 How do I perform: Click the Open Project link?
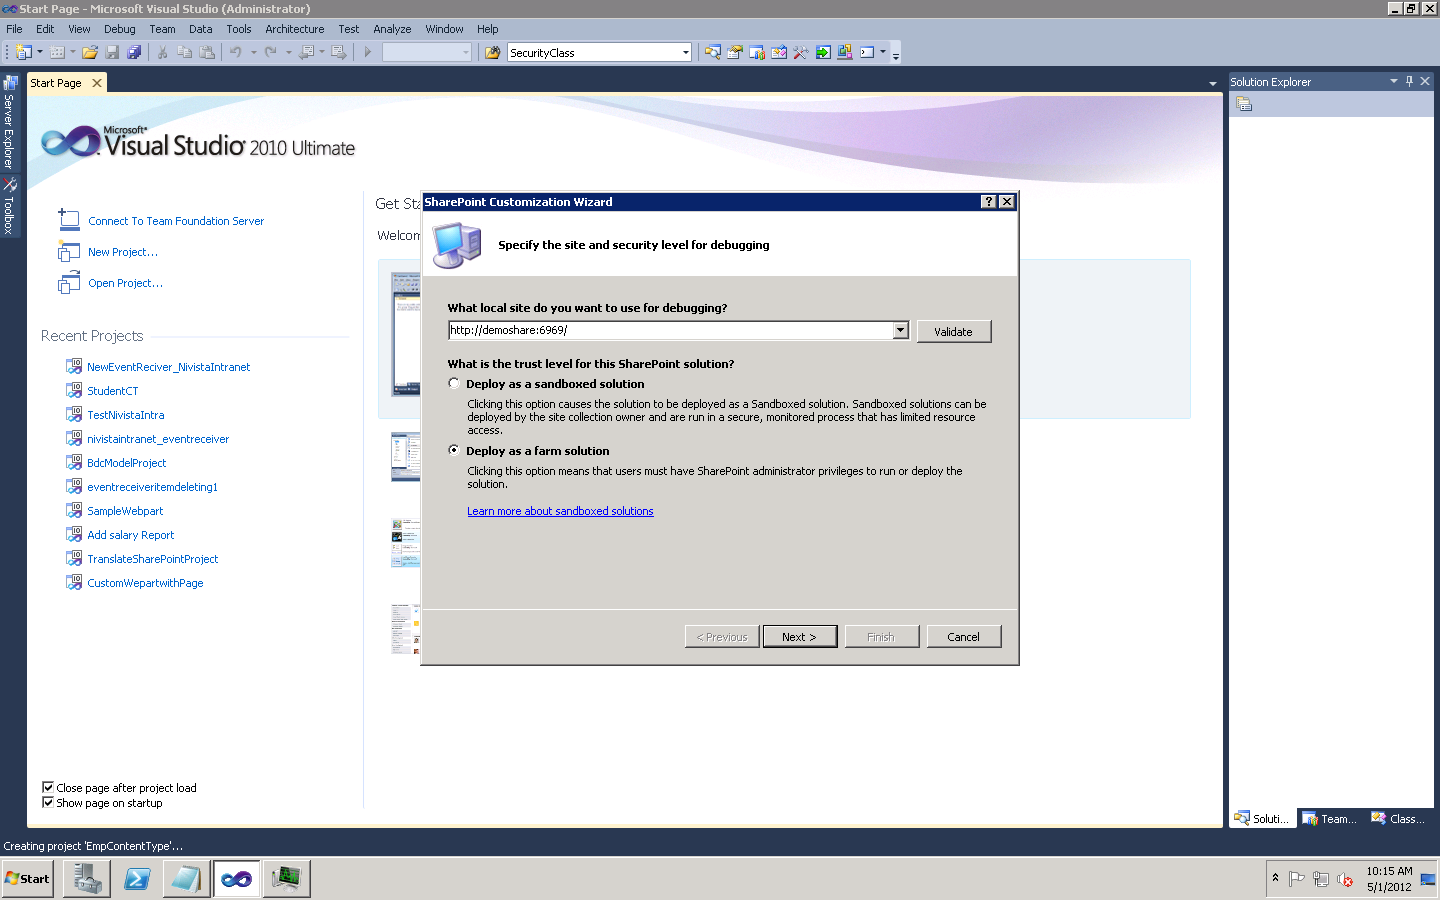pyautogui.click(x=125, y=283)
